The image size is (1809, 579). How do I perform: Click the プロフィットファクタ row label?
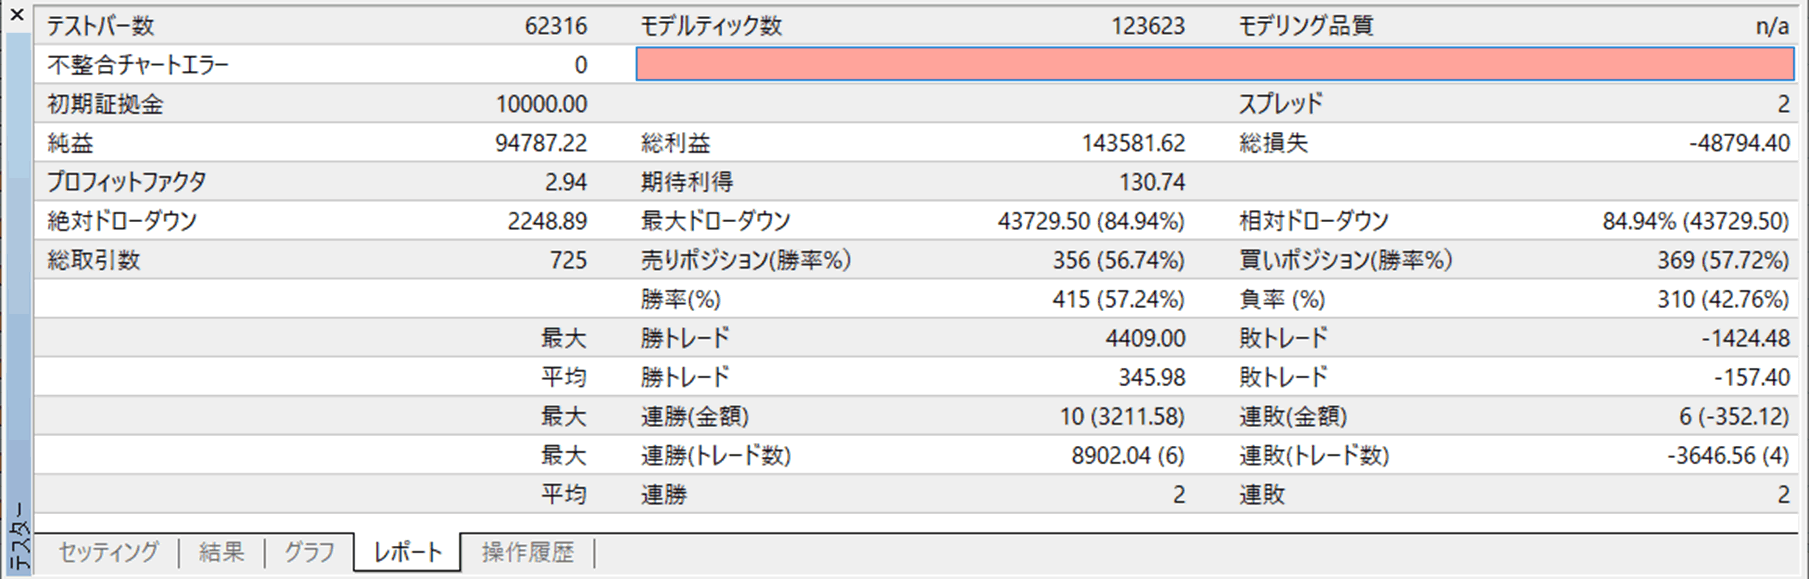click(x=127, y=182)
